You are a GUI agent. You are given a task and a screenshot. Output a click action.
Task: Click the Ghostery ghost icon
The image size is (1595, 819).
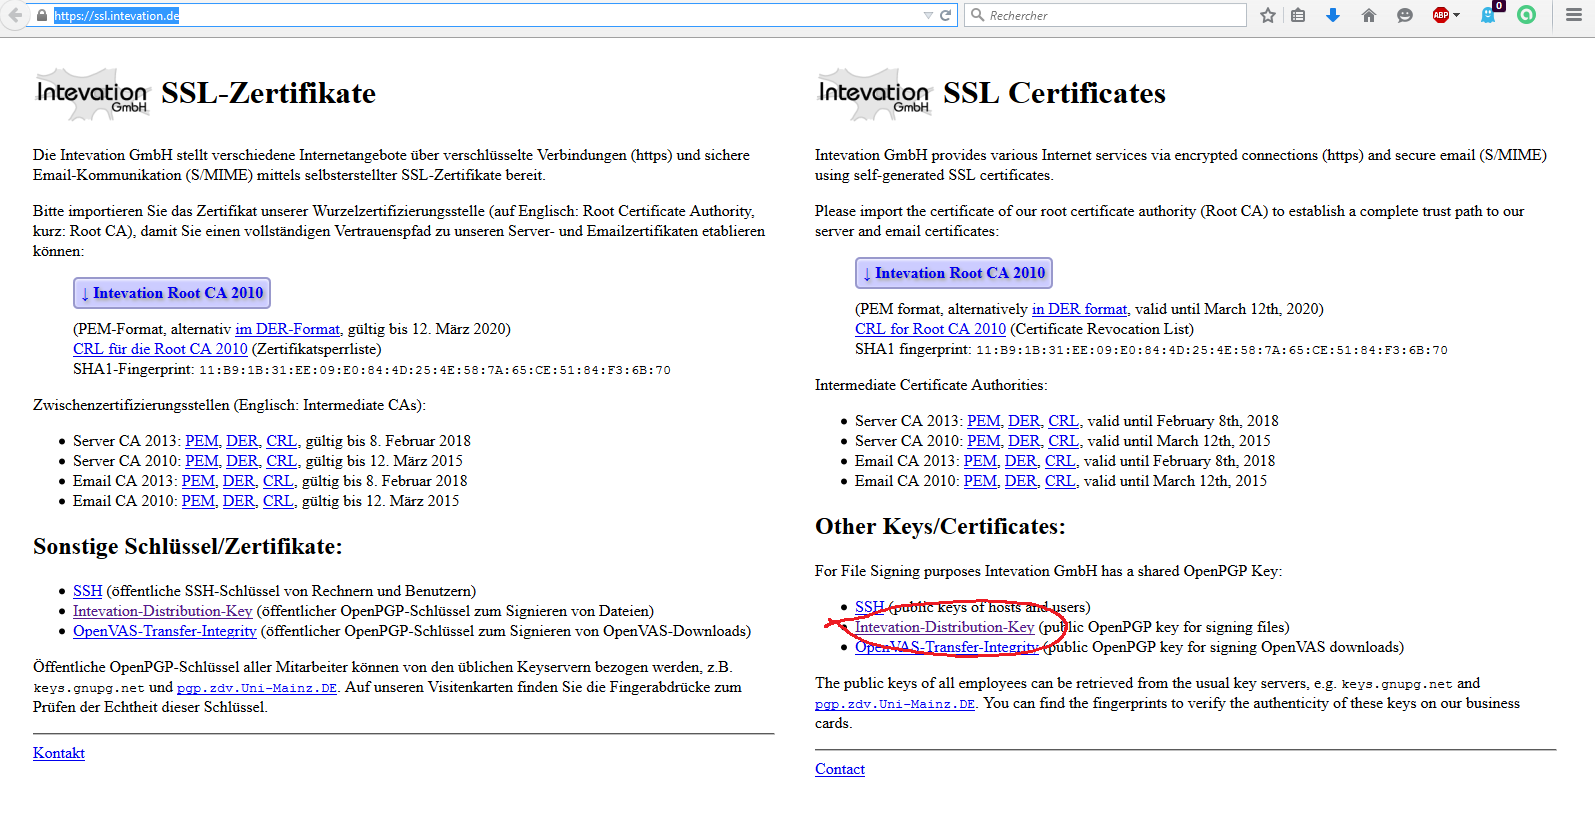click(x=1488, y=16)
